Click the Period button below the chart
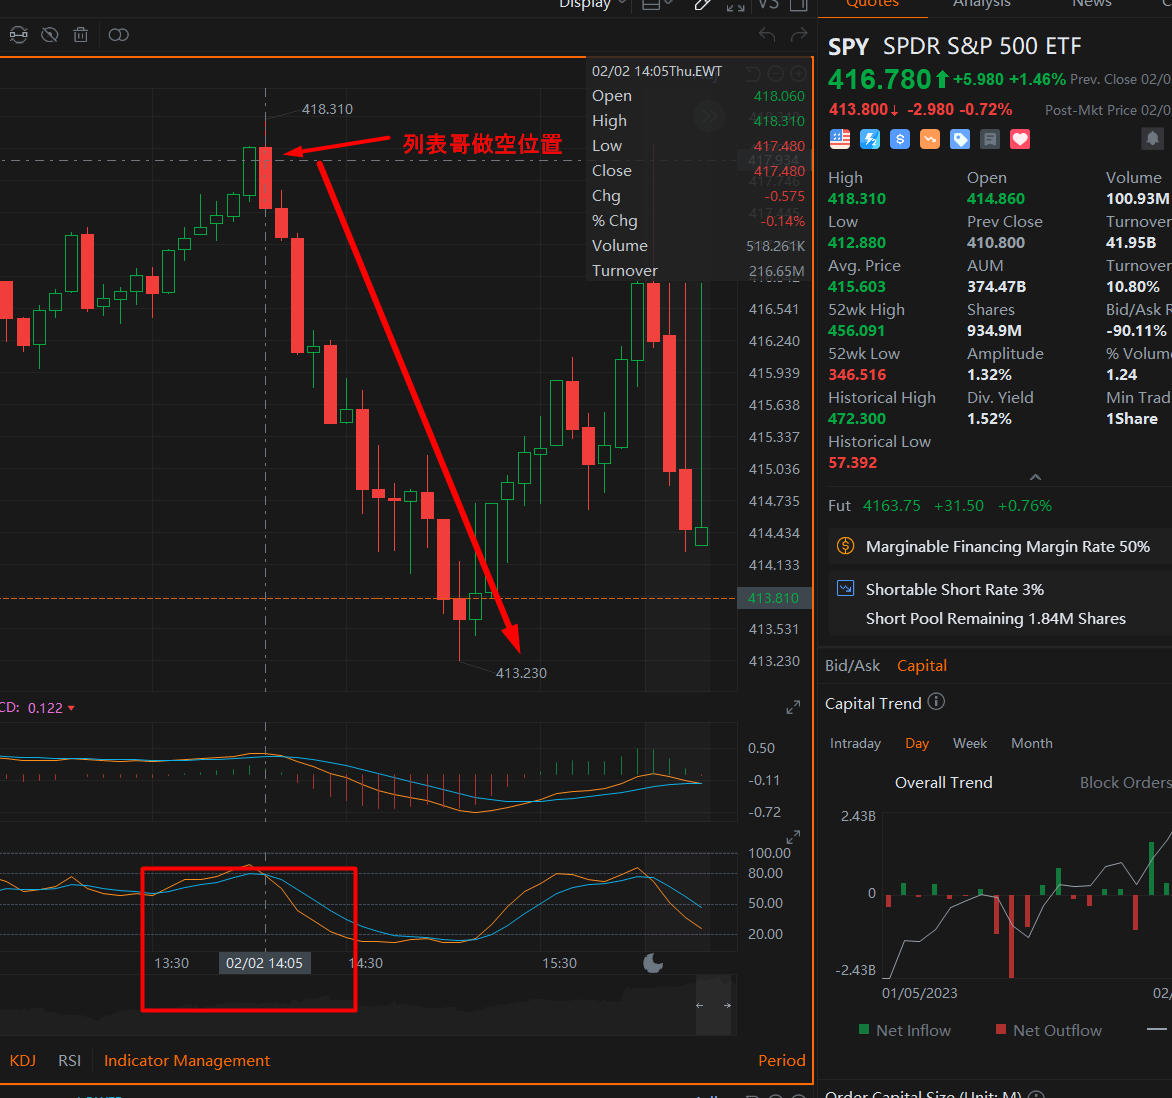1172x1098 pixels. pyautogui.click(x=782, y=1061)
